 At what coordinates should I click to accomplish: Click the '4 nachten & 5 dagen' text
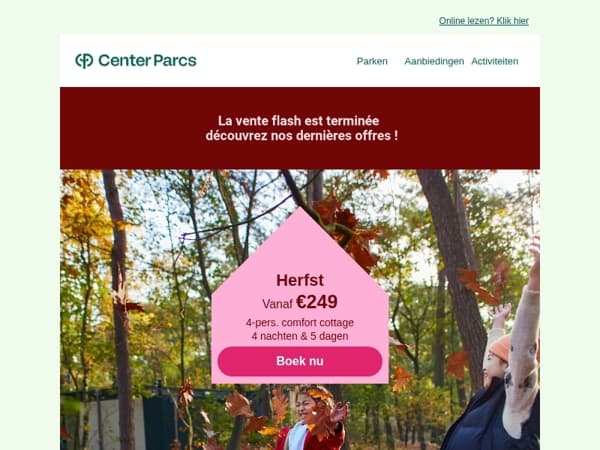[x=300, y=336]
